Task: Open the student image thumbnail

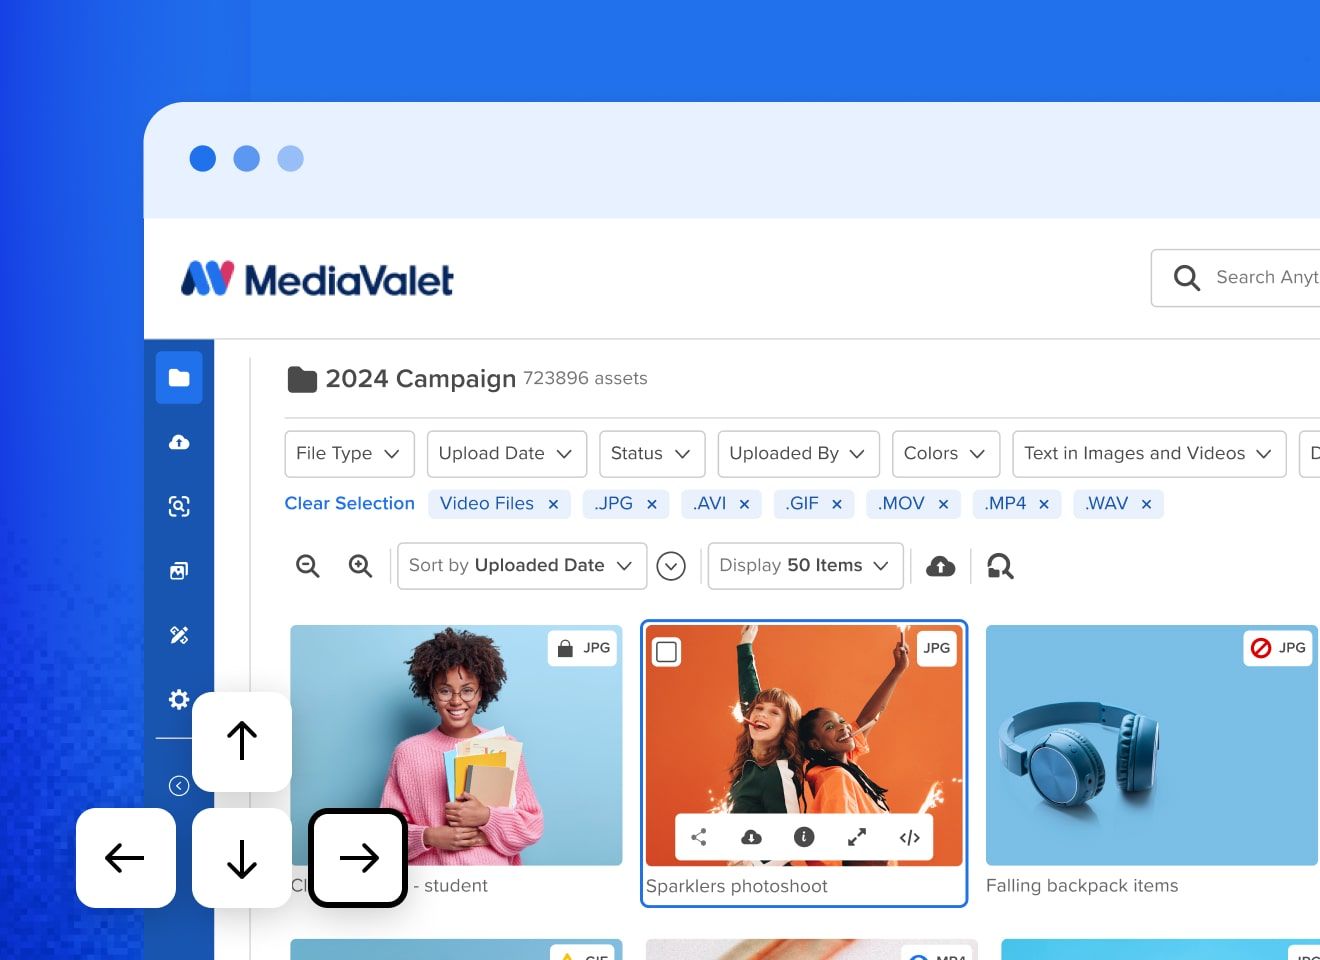Action: 456,745
